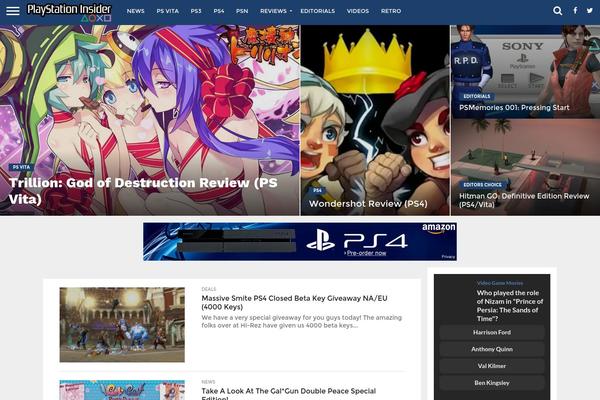Visit the Facebook page icon
600x400 pixels.
tap(575, 11)
